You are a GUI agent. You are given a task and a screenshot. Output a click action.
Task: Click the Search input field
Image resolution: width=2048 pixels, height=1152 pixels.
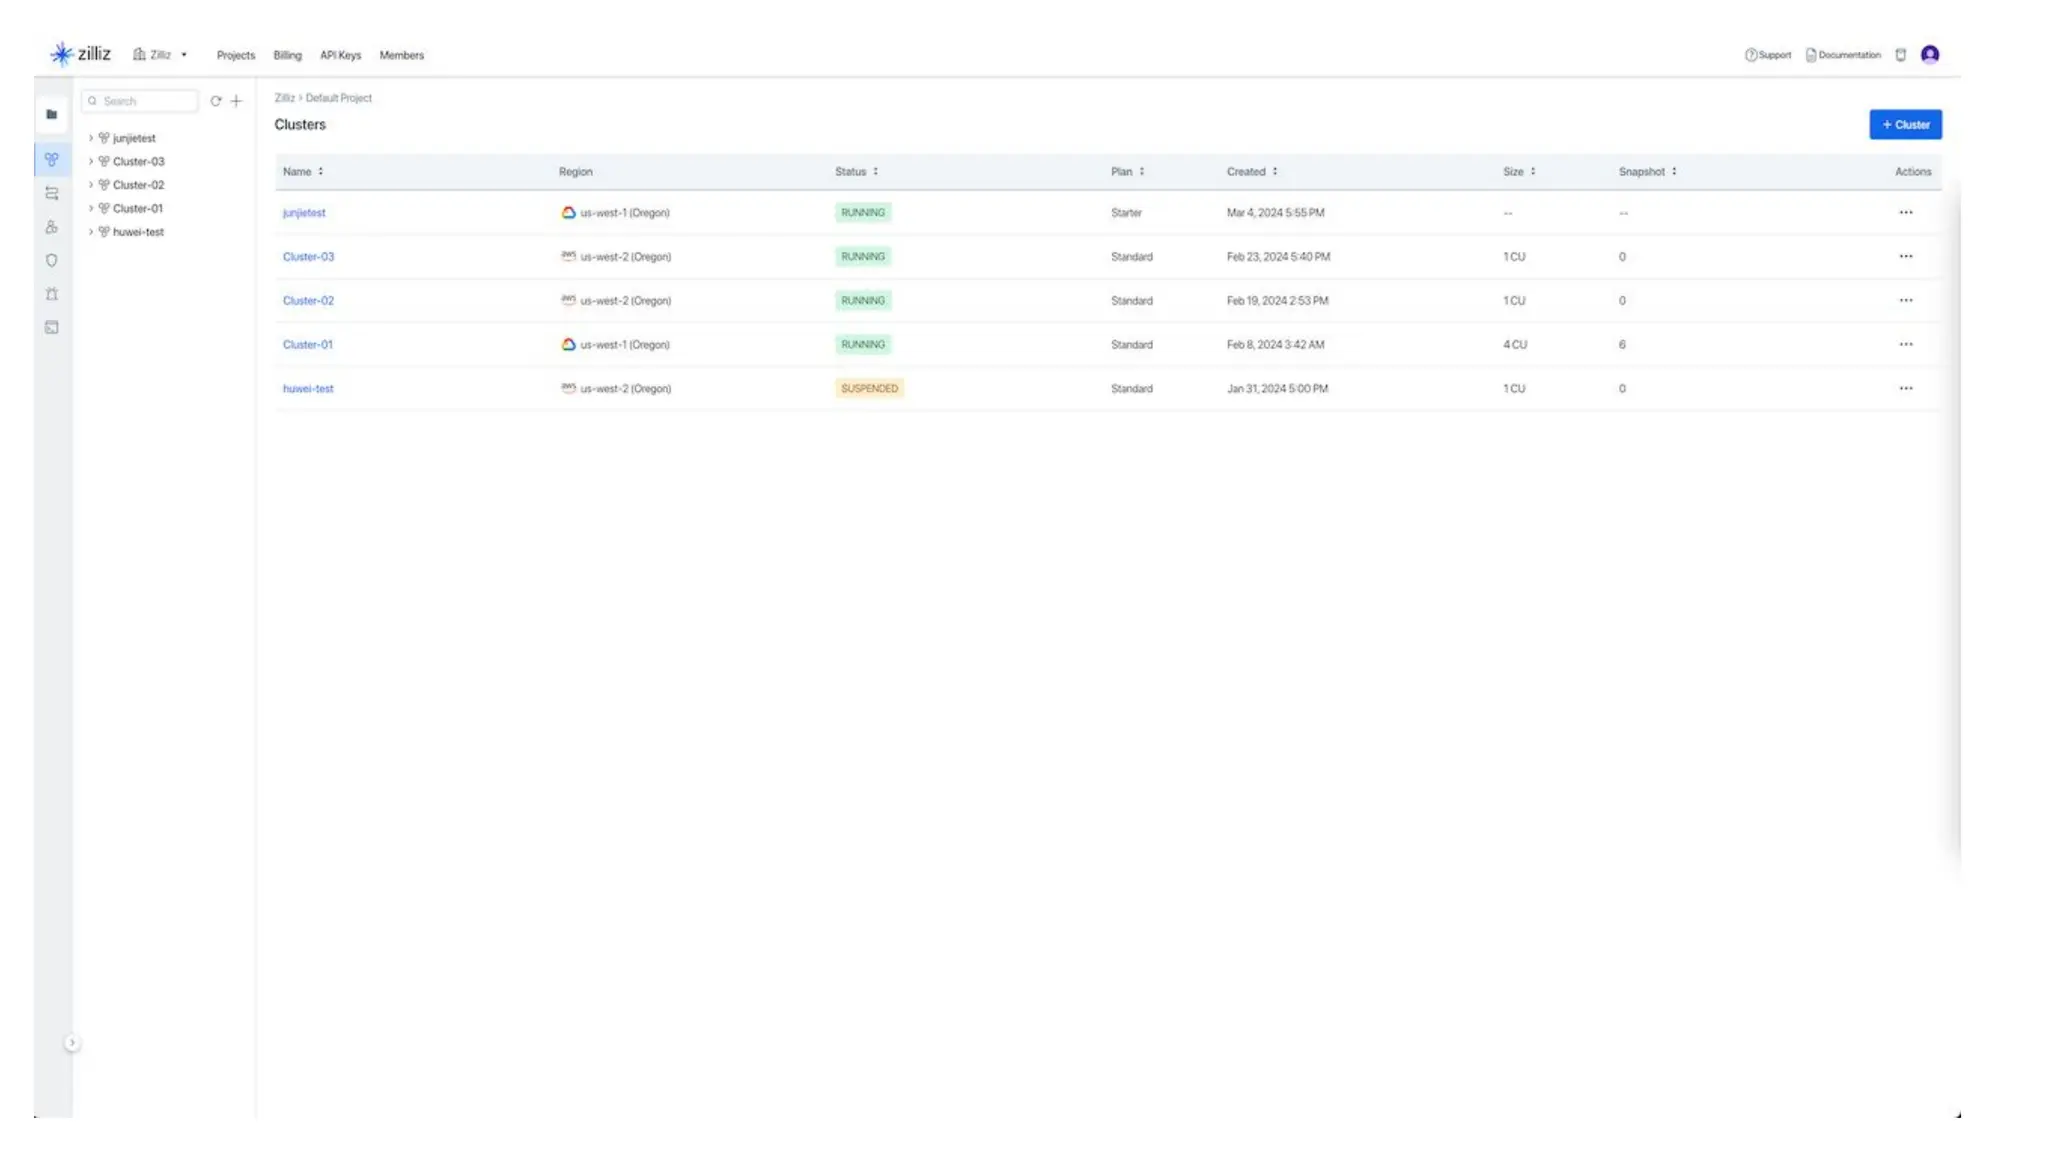[x=146, y=101]
